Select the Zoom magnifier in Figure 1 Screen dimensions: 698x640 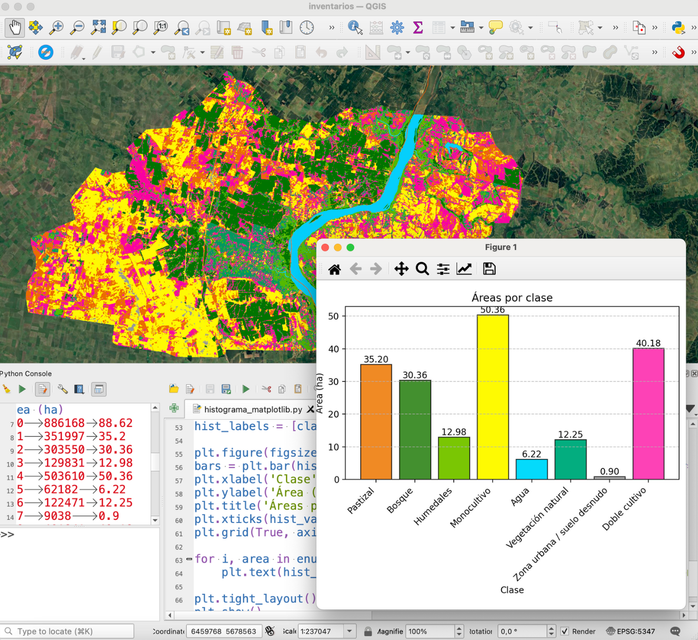pos(422,269)
